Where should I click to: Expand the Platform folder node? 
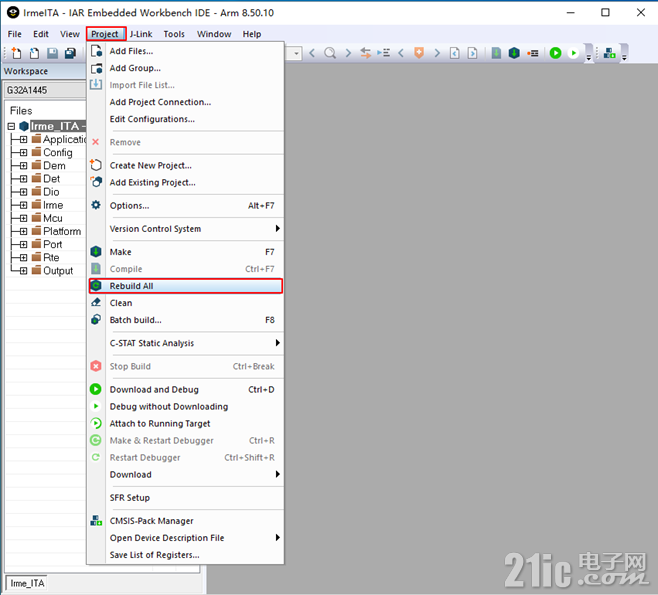(24, 231)
